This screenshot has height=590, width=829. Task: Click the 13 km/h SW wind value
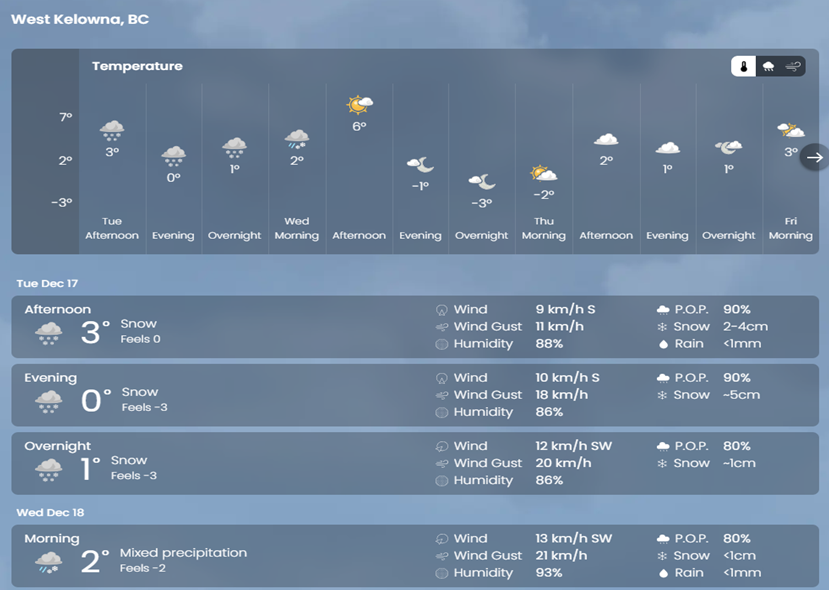(574, 538)
